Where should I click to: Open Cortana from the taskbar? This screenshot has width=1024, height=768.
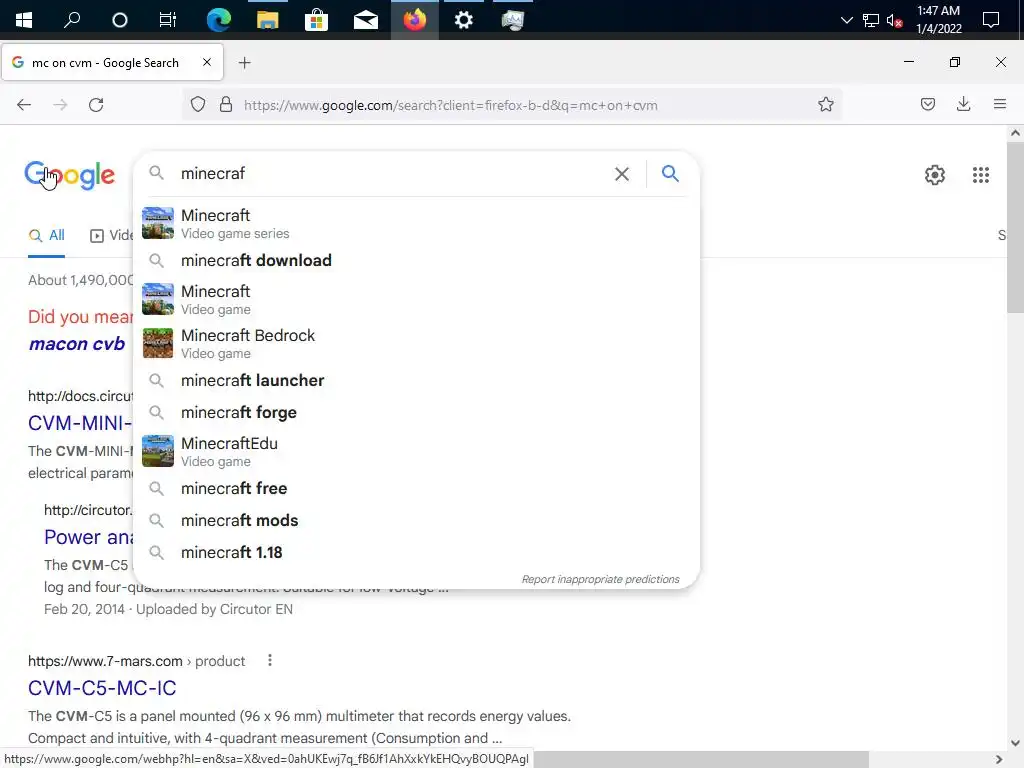(120, 20)
